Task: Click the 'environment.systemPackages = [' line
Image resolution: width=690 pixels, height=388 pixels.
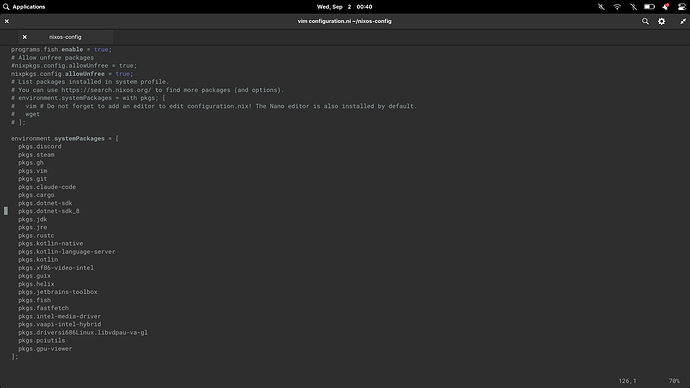Action: click(x=65, y=139)
